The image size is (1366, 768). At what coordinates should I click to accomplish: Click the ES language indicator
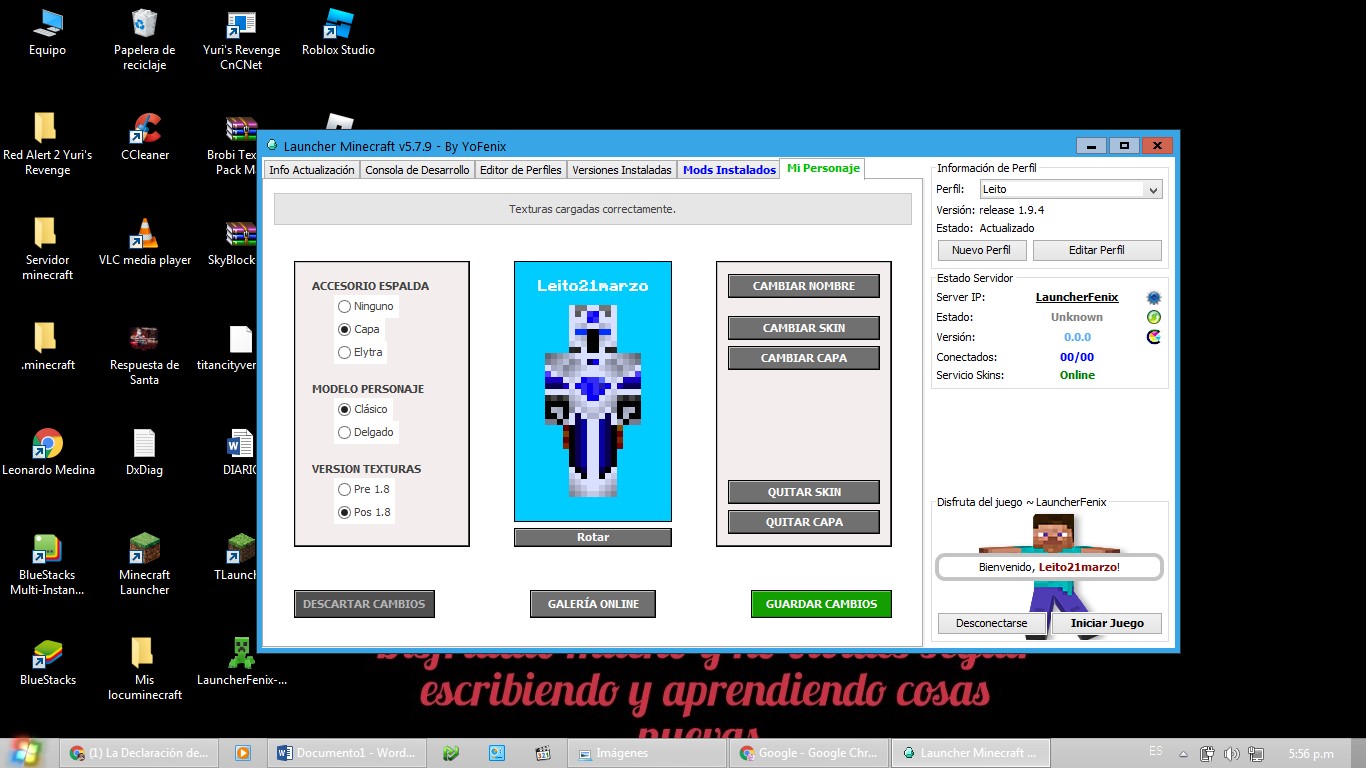click(1156, 751)
